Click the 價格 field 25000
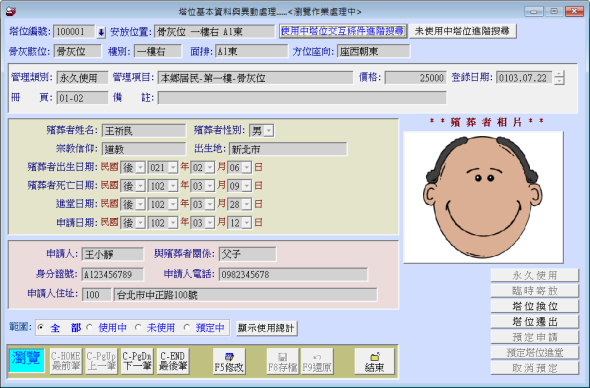Viewport: 590px width, 388px height. click(415, 78)
